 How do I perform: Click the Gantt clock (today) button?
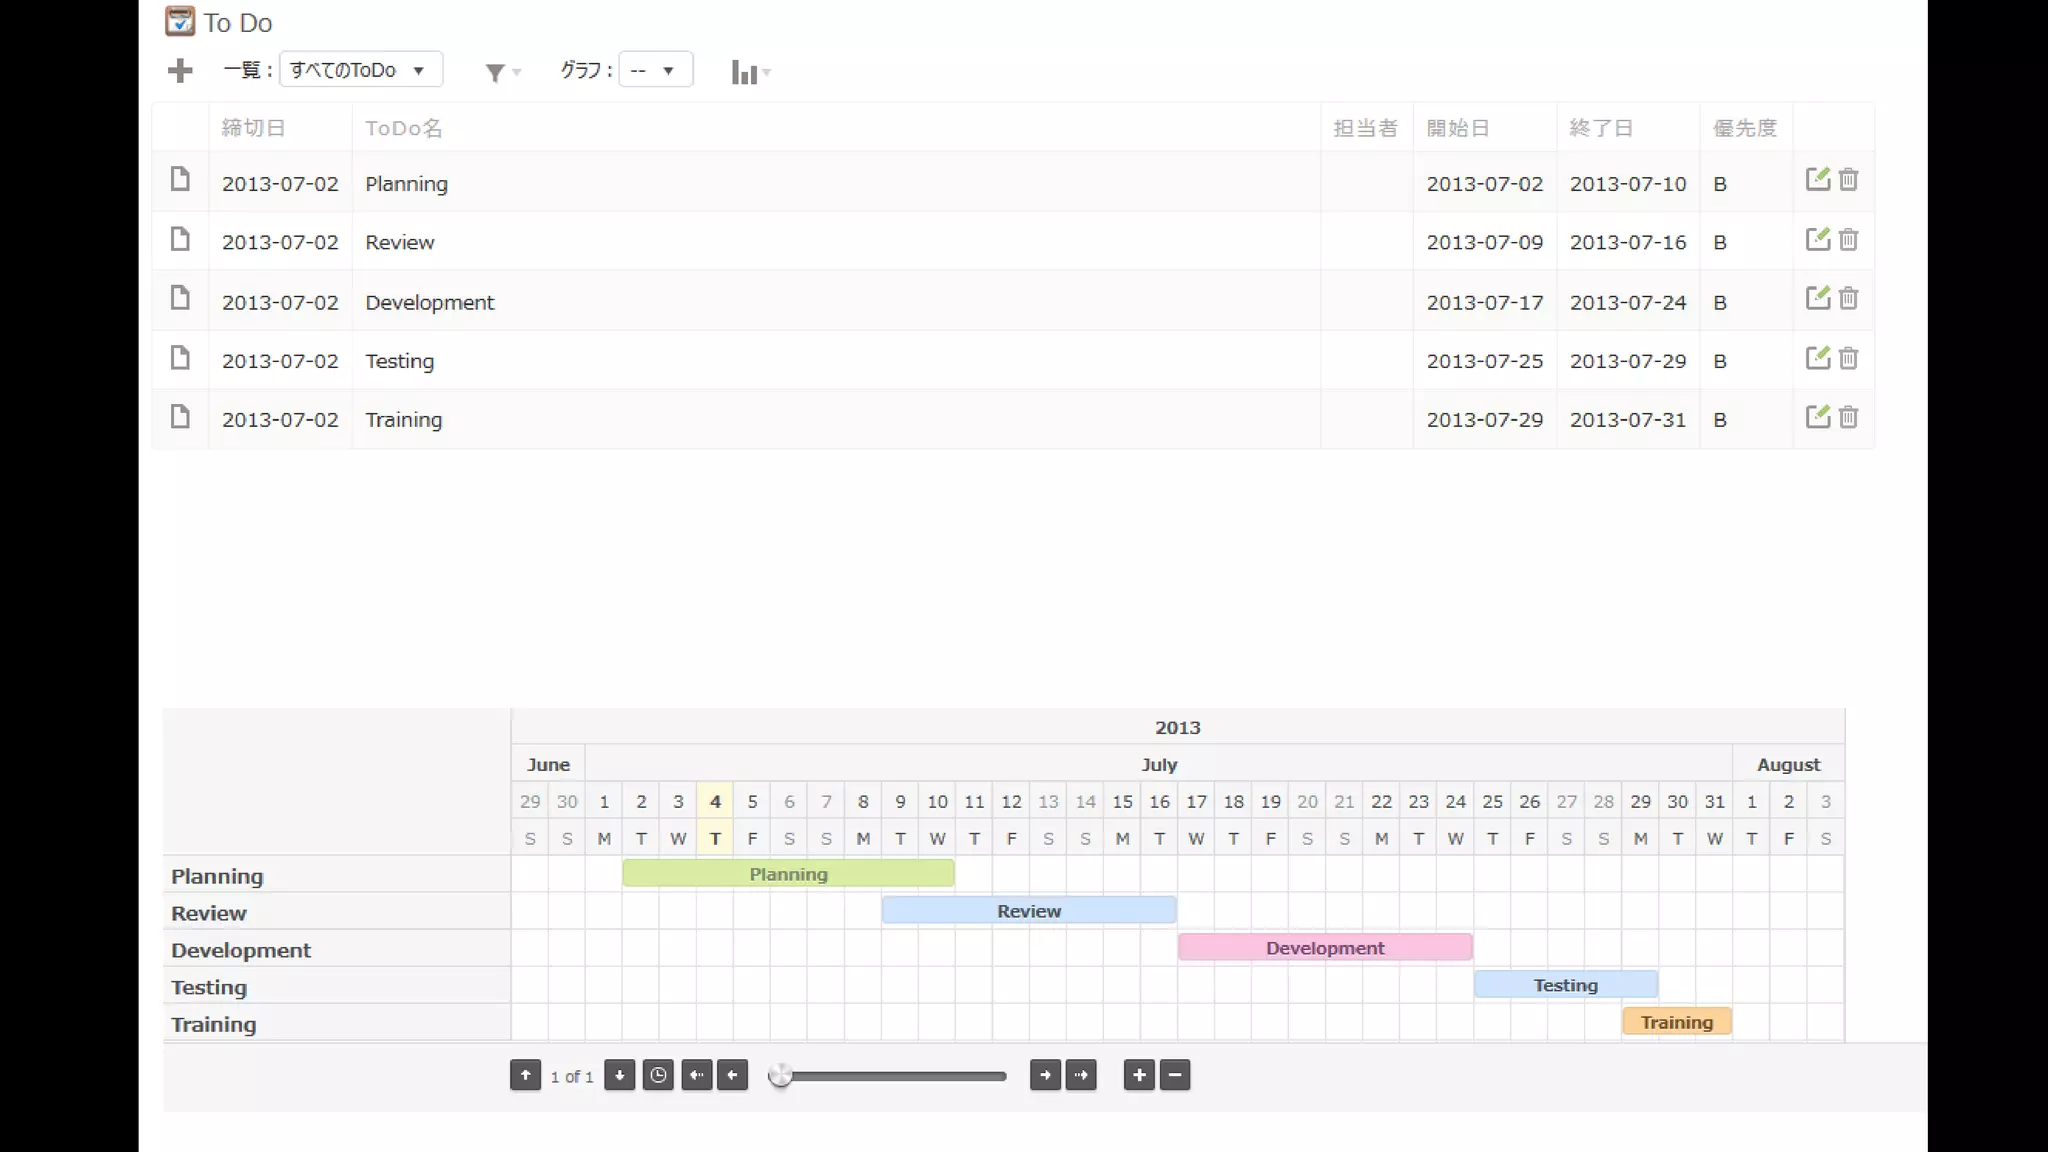pos(658,1075)
